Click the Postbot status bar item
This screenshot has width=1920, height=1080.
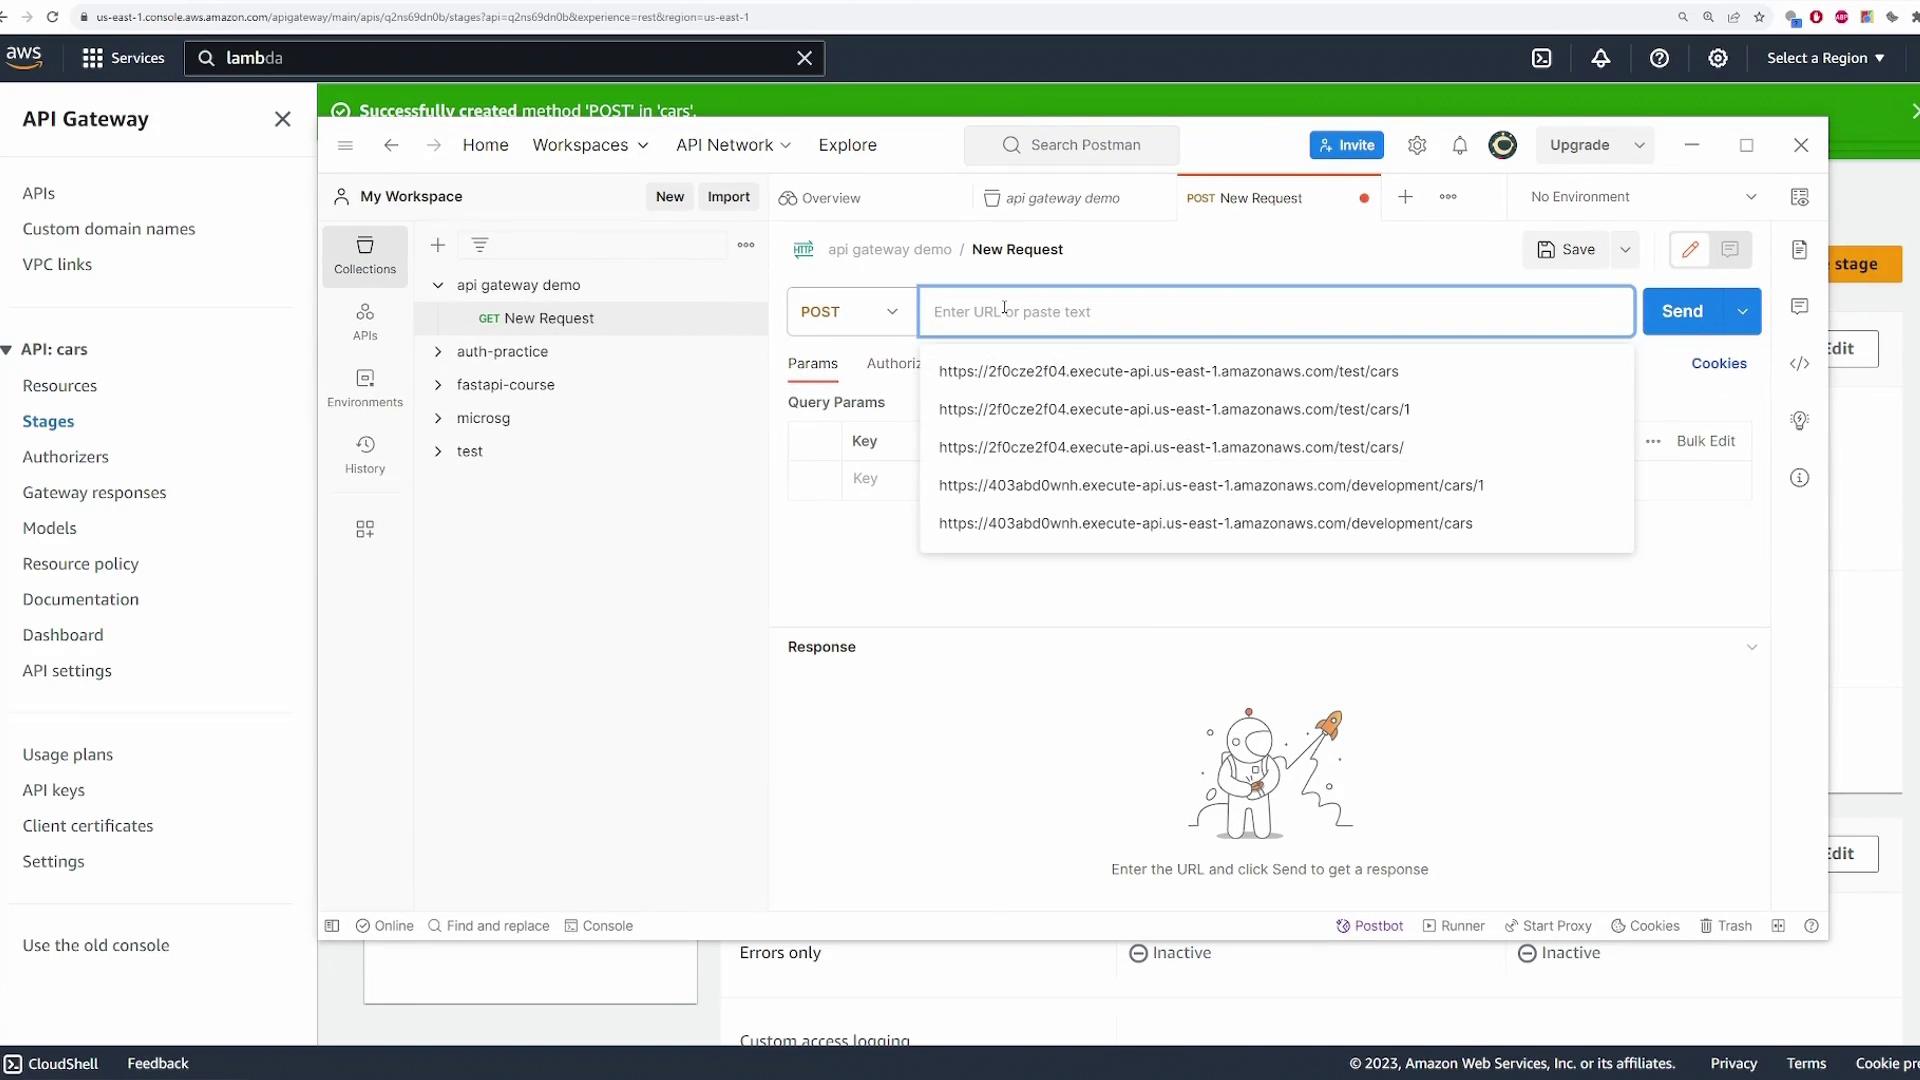[x=1369, y=926]
